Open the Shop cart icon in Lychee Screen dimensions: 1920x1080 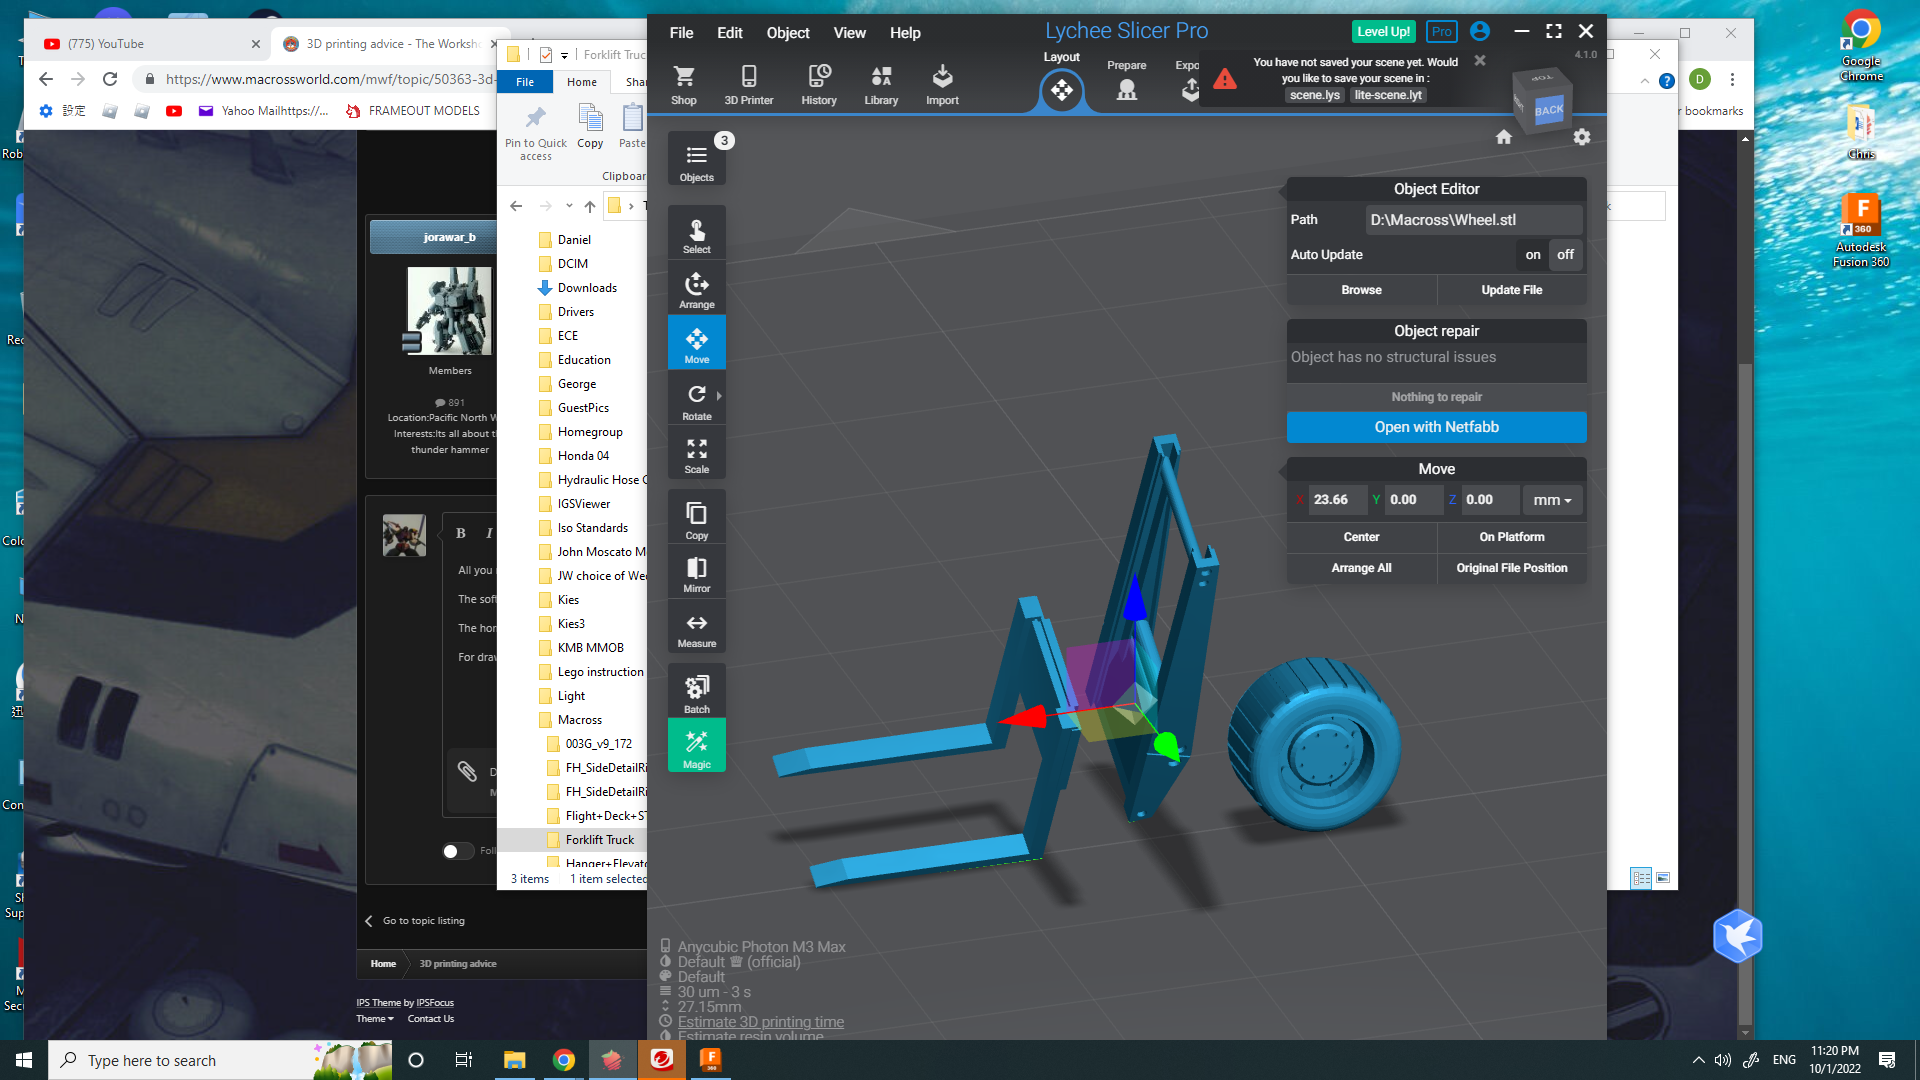tap(684, 85)
